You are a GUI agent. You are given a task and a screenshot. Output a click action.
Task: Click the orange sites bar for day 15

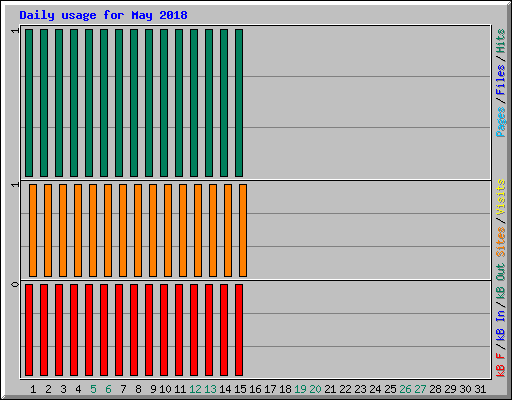coord(243,230)
